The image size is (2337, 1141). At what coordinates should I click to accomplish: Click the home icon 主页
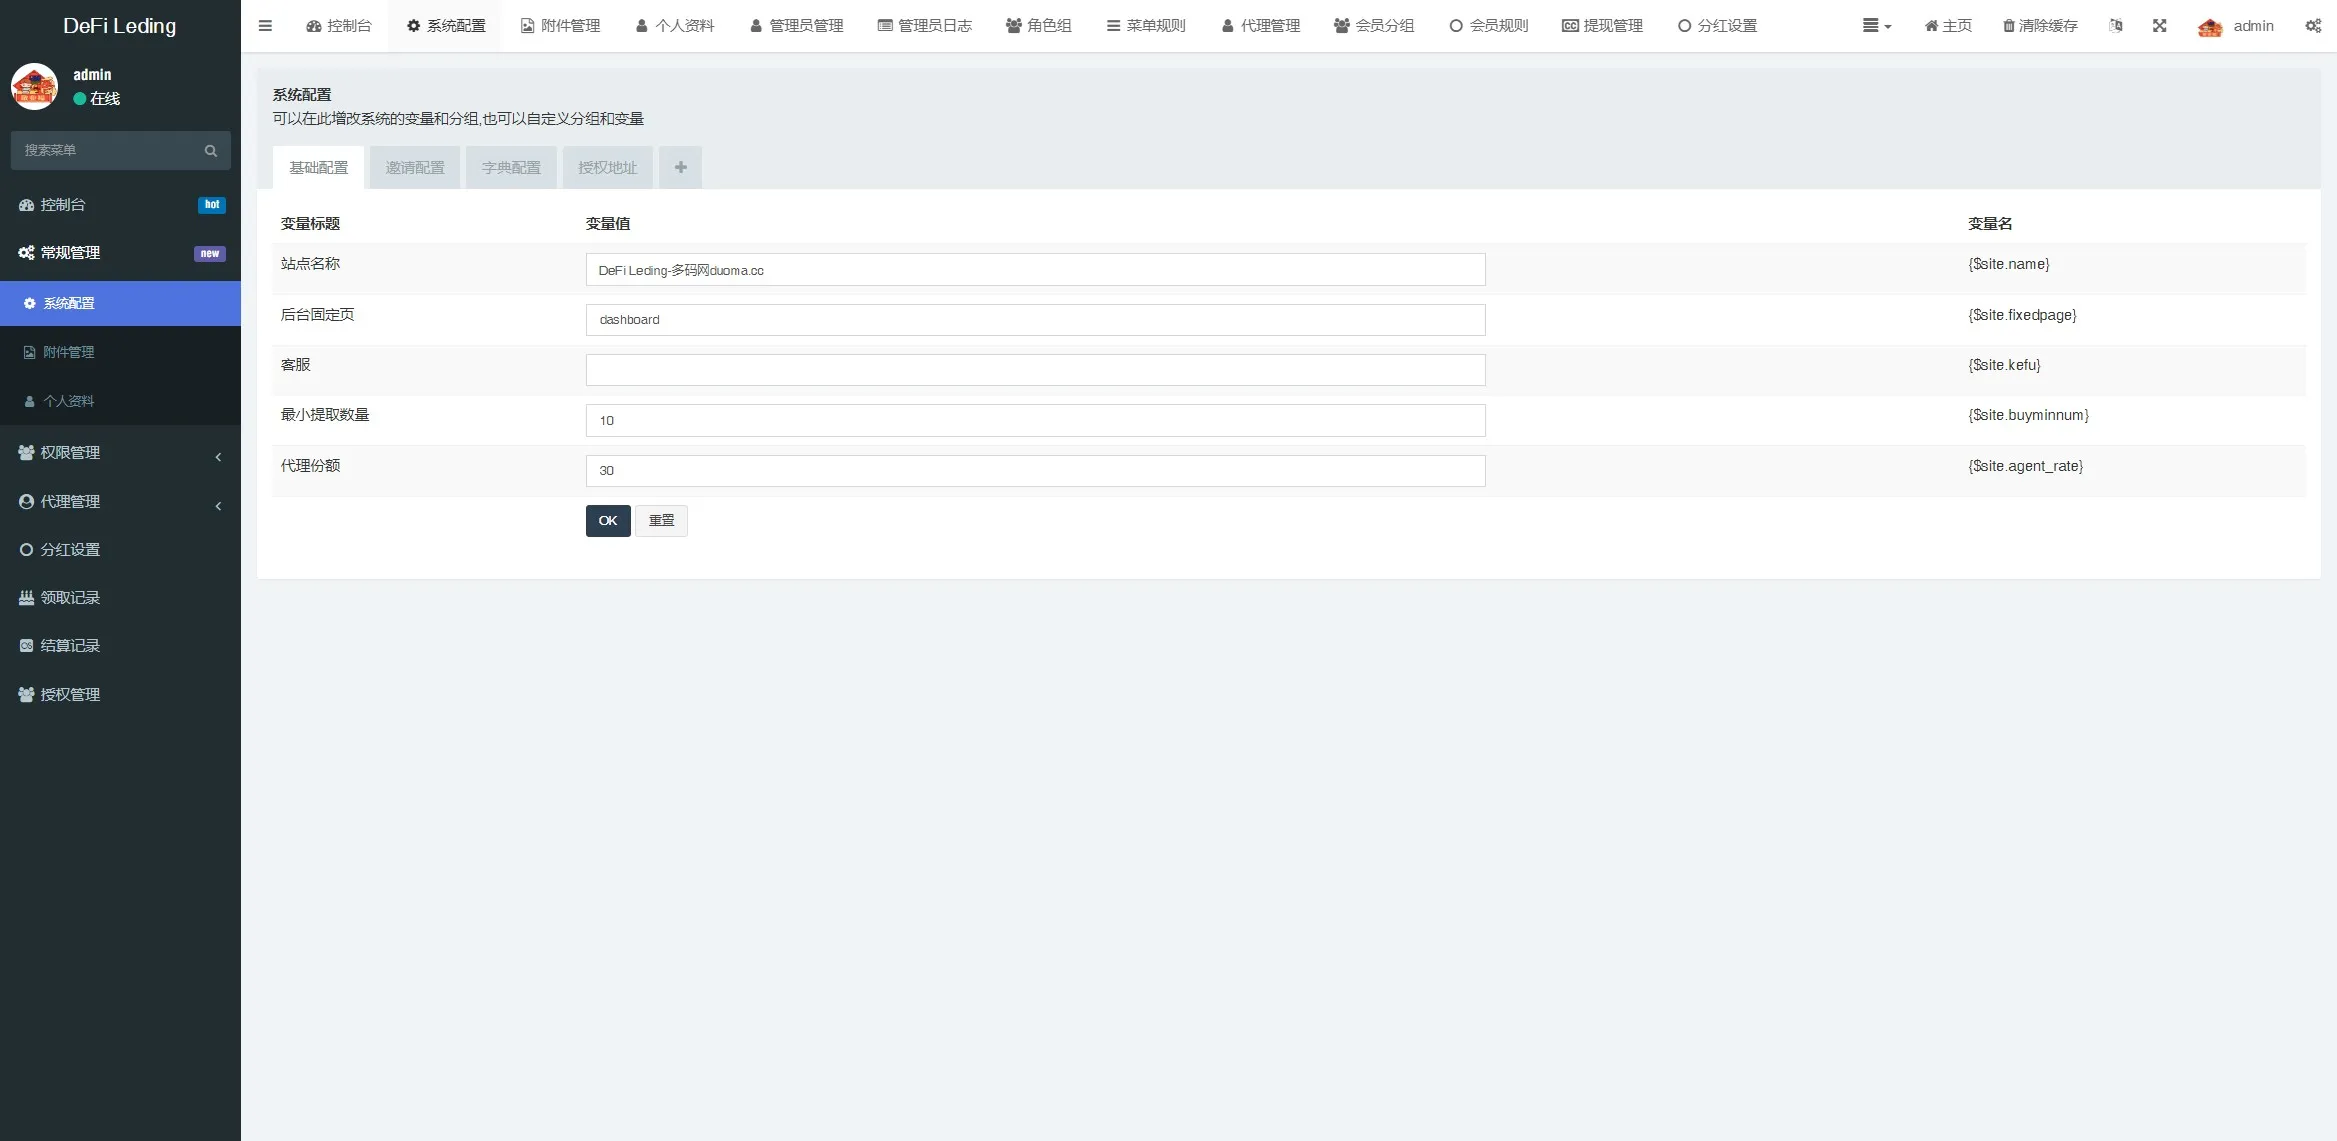pos(1931,26)
